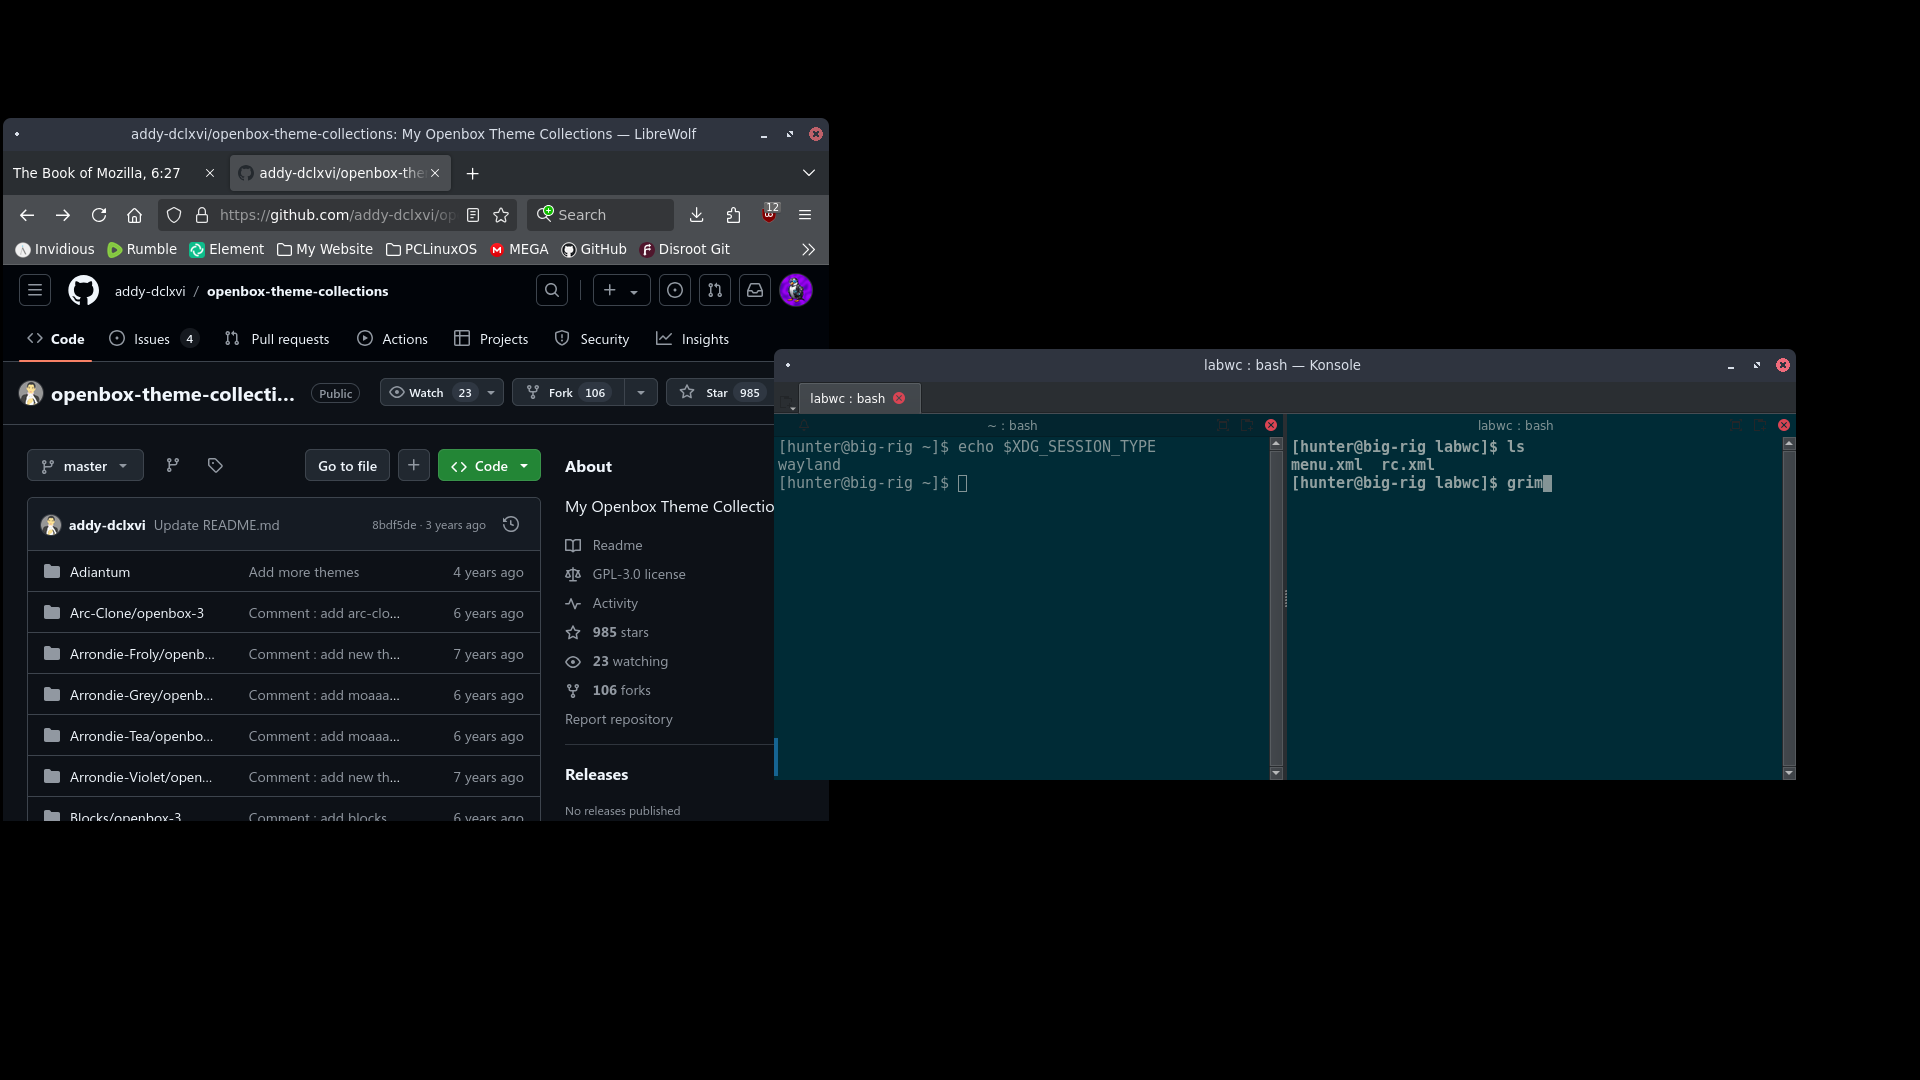The height and width of the screenshot is (1080, 1920).
Task: Open the GitHub pull requests header icon
Action: pos(715,290)
